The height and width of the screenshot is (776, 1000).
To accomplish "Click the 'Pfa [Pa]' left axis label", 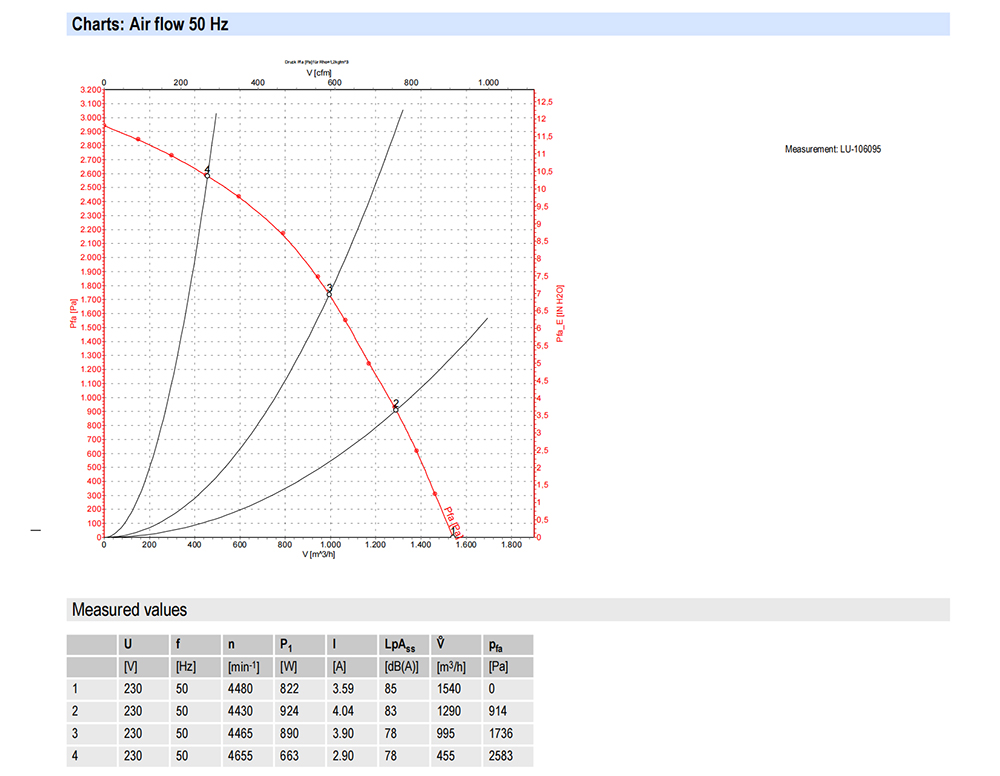I will coord(73,314).
